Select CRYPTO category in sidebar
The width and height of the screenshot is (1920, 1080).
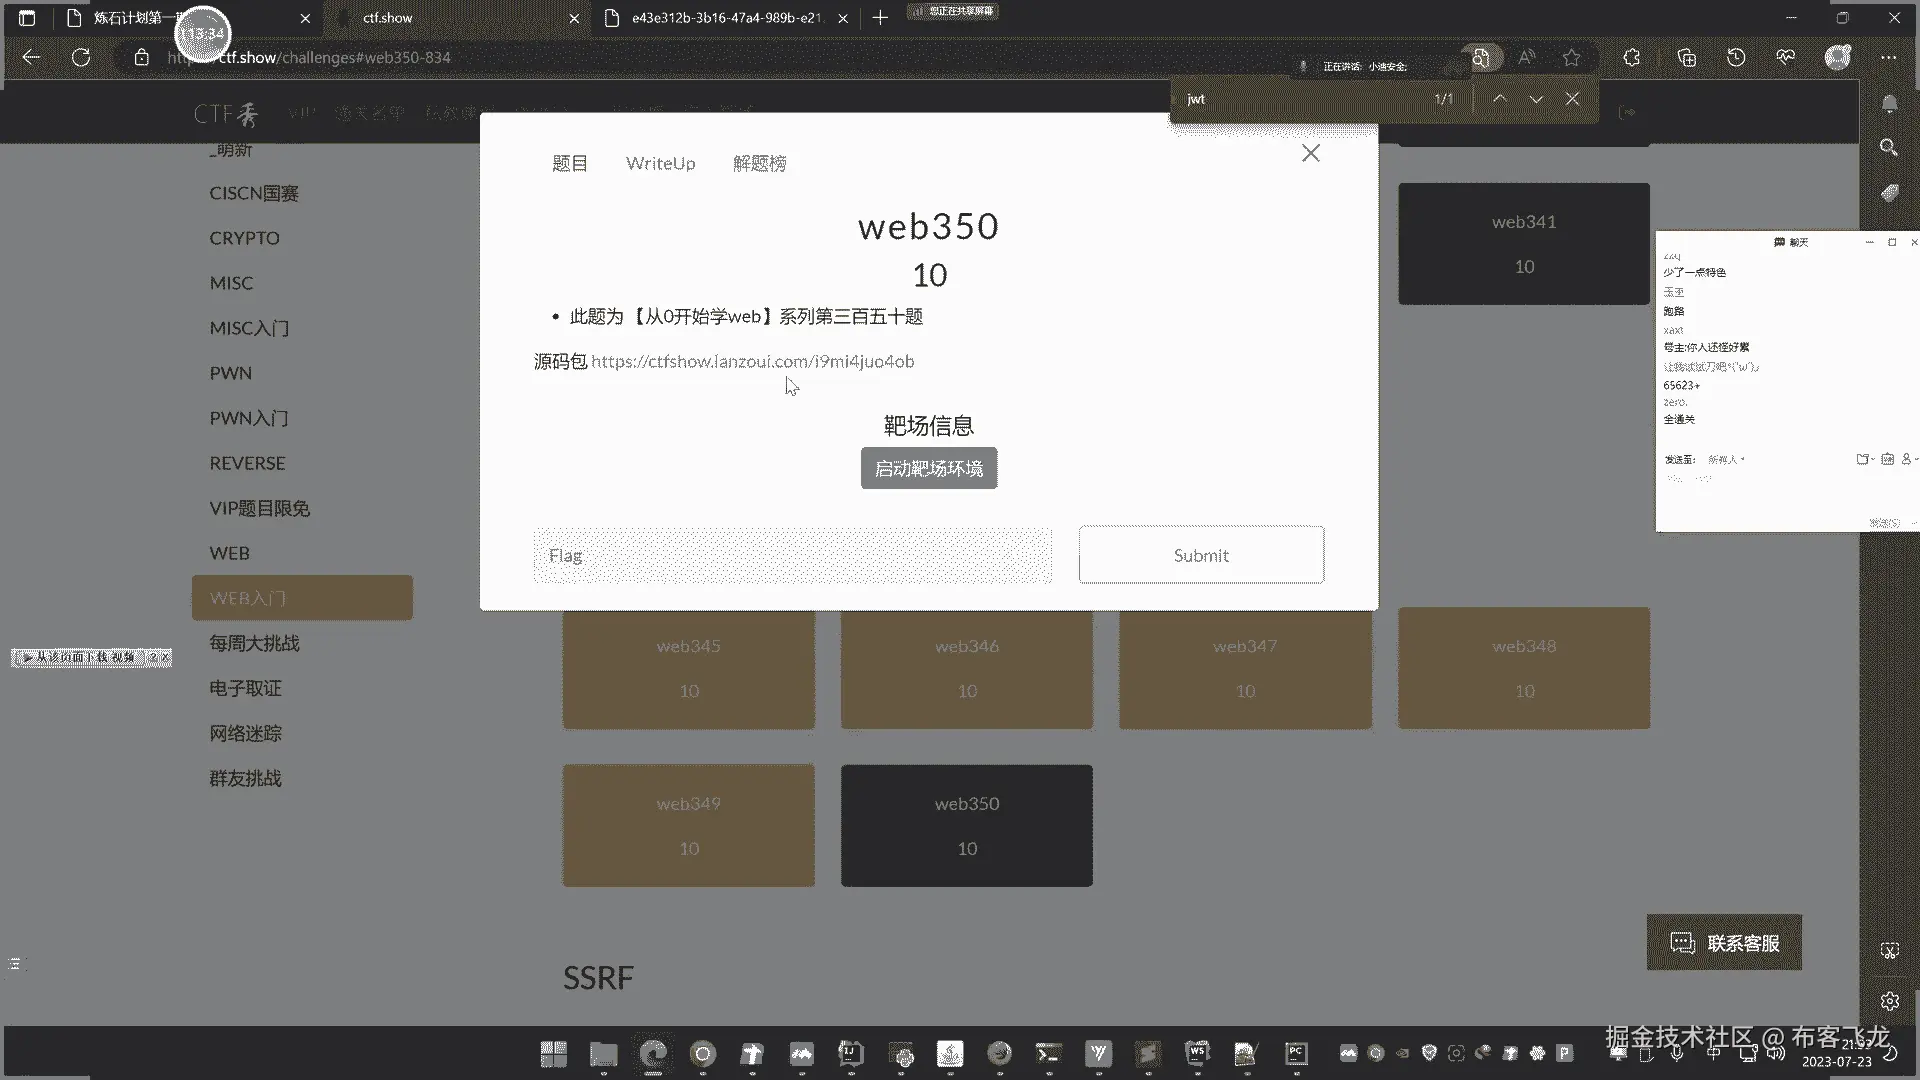[x=244, y=238]
